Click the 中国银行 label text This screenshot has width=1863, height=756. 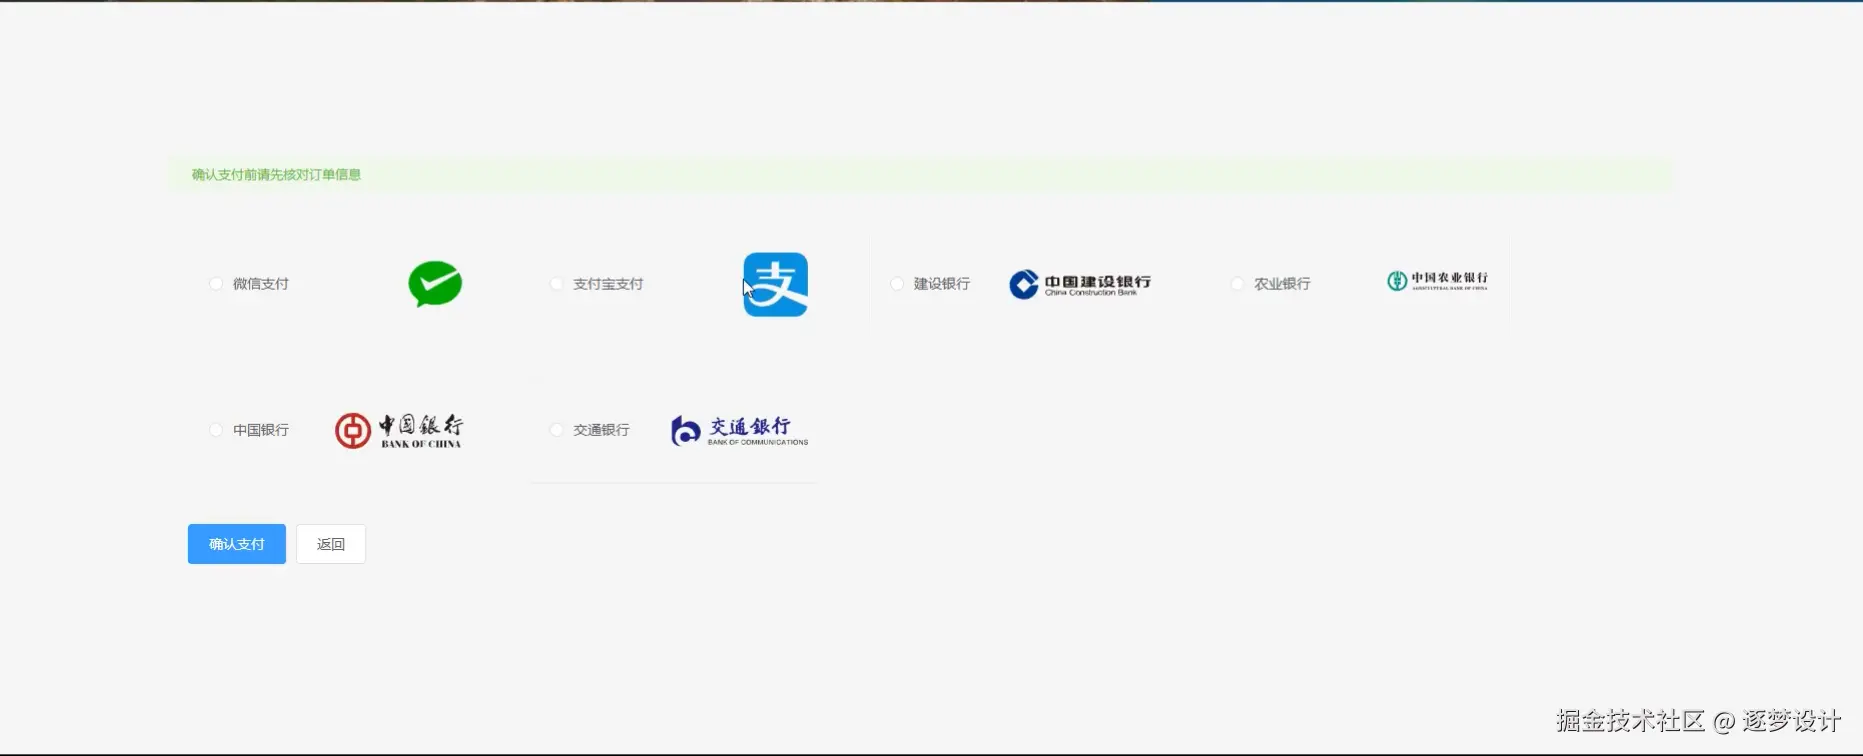tap(261, 430)
